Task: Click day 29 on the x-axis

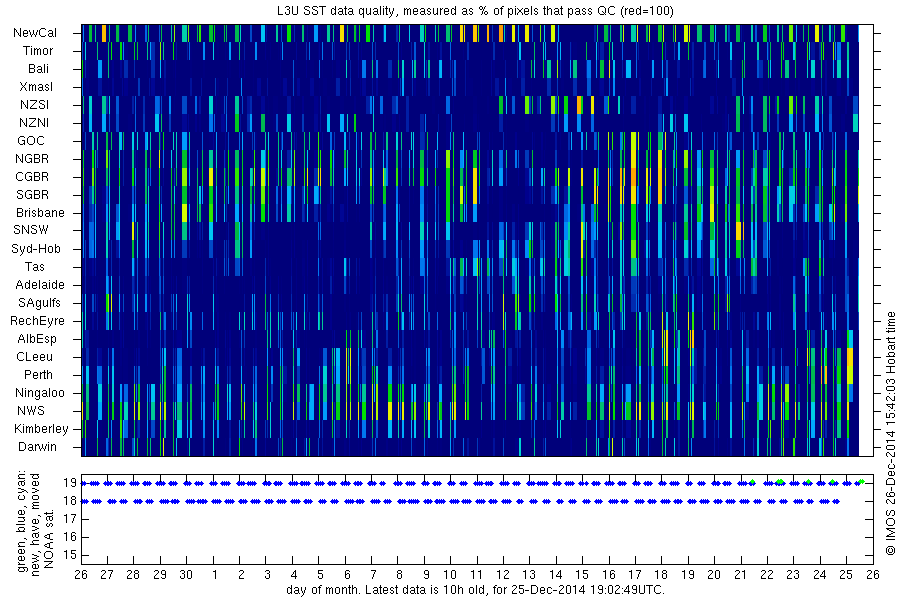Action: pyautogui.click(x=160, y=575)
